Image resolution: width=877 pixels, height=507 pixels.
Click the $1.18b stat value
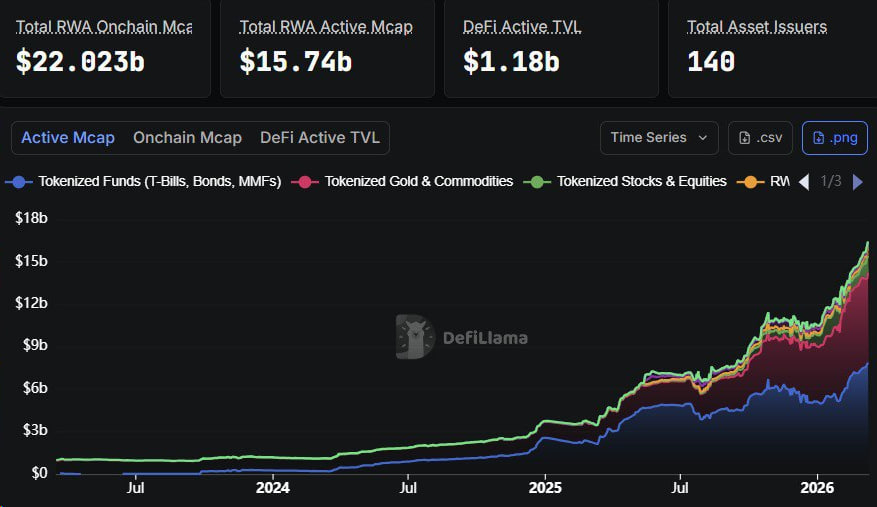511,62
